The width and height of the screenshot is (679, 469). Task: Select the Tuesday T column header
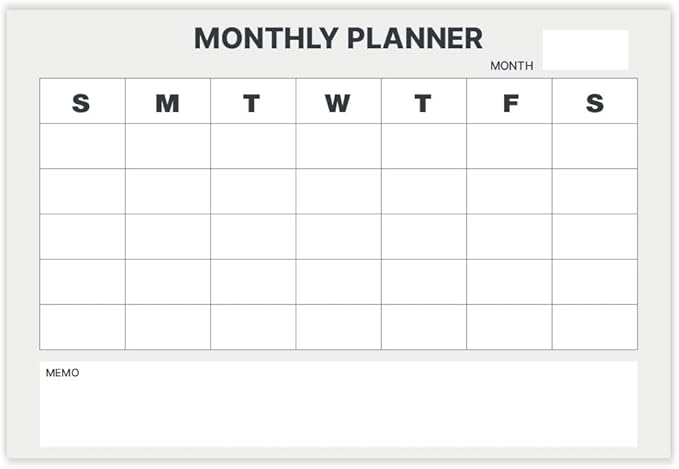pyautogui.click(x=252, y=102)
